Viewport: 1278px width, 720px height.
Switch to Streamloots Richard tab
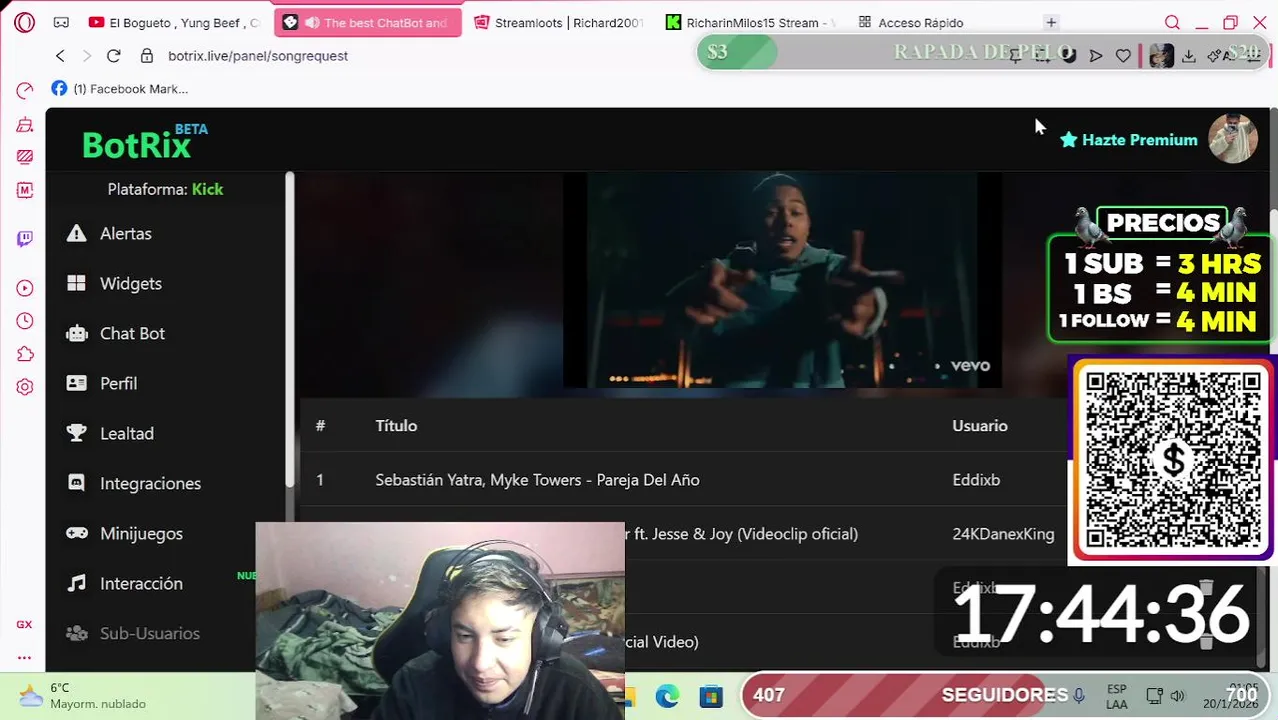point(558,22)
